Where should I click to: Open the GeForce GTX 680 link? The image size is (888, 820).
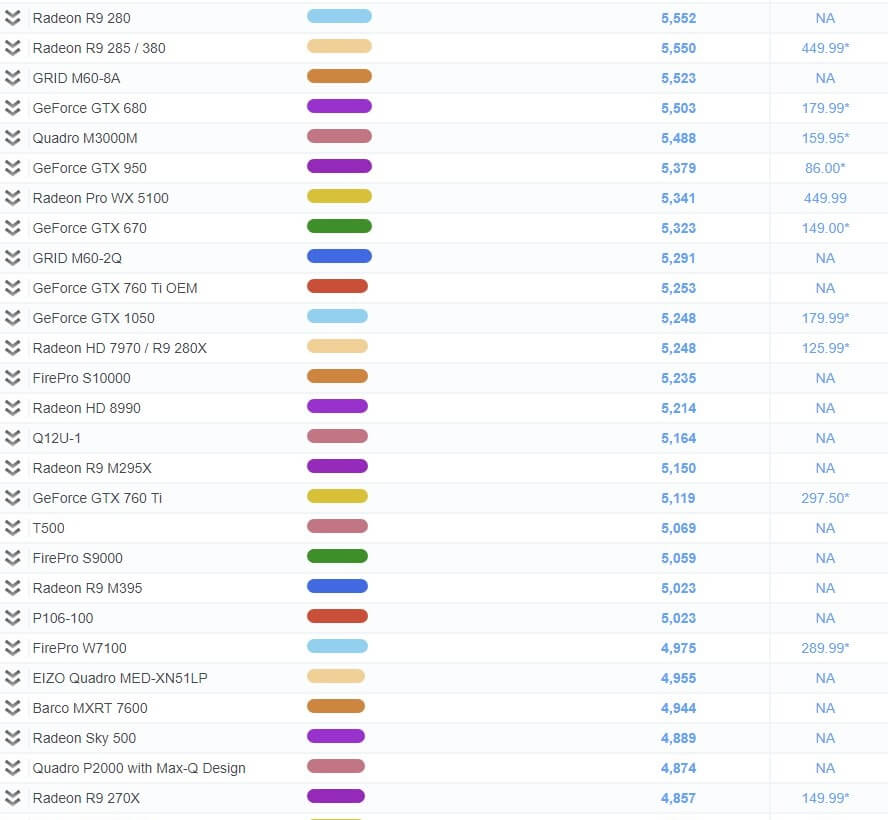tap(89, 108)
